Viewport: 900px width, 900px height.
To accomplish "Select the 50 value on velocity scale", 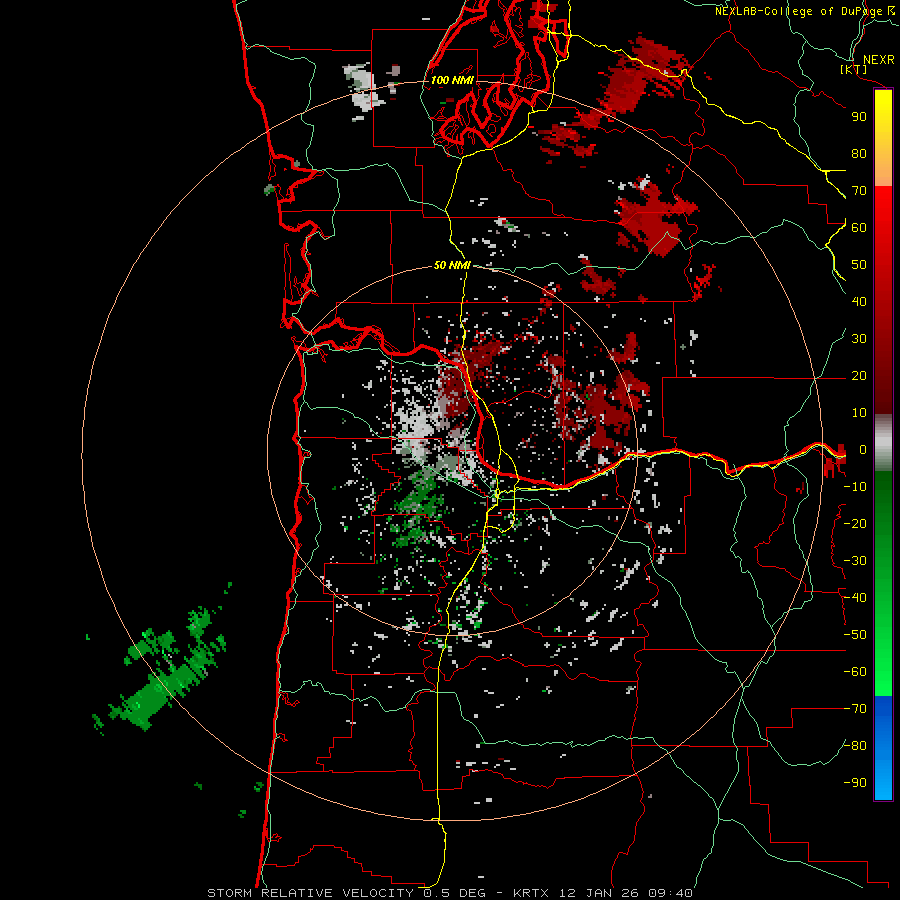I will pyautogui.click(x=859, y=265).
